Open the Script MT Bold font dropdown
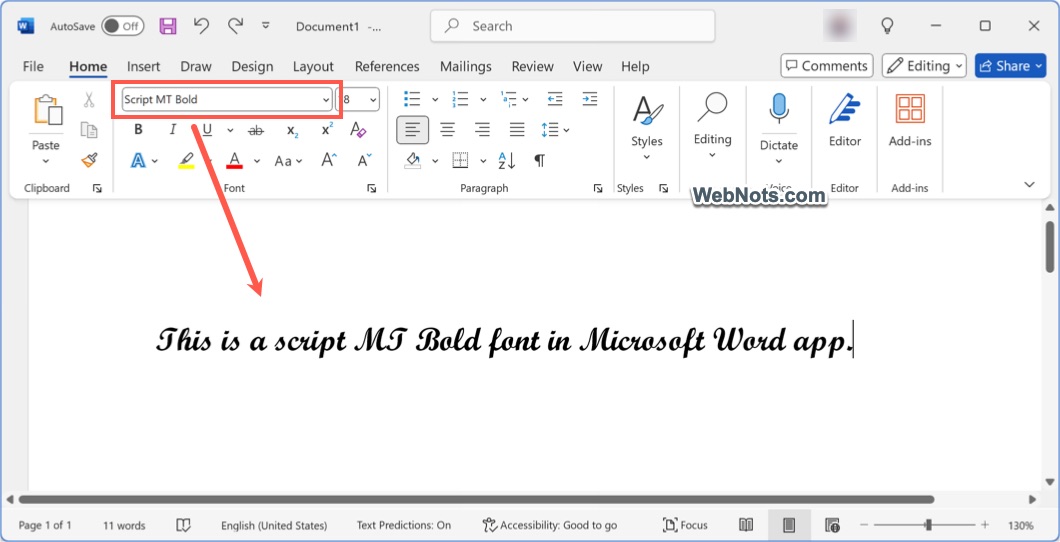1060x542 pixels. coord(325,100)
